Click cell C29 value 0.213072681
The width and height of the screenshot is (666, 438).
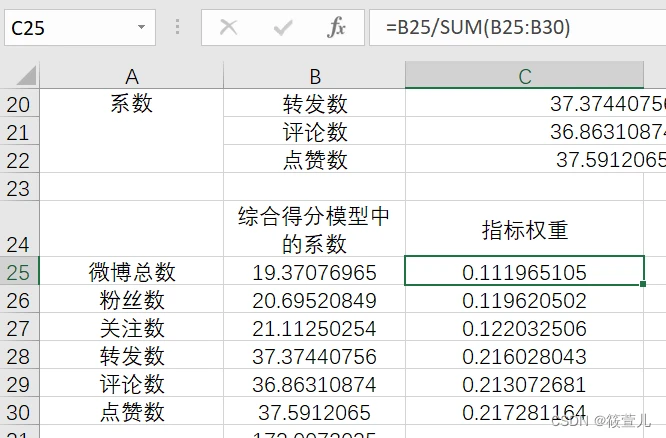point(525,383)
